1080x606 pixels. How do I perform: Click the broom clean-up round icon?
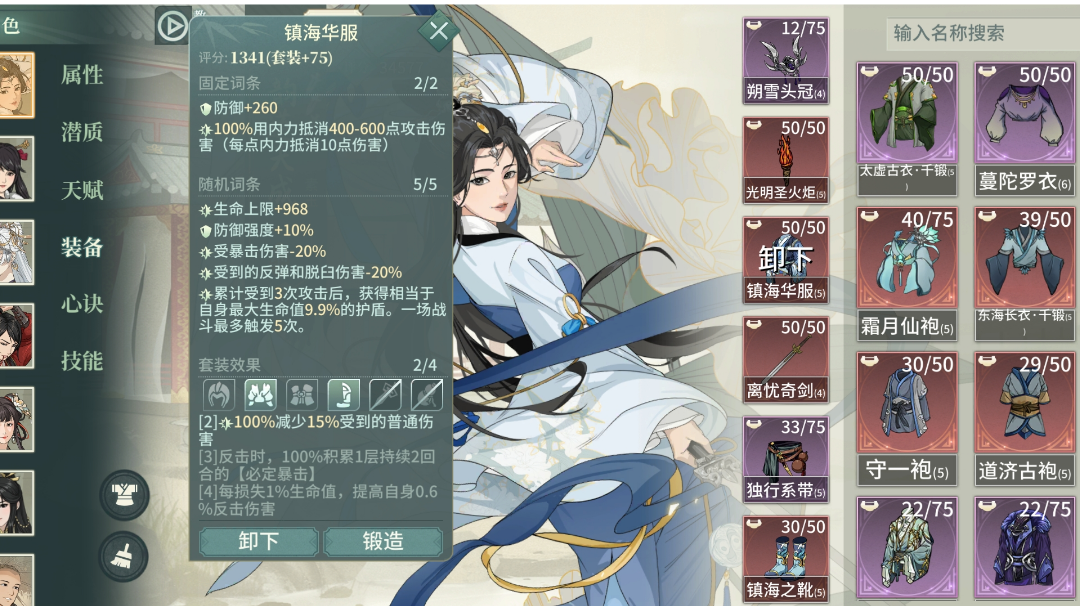tap(125, 556)
